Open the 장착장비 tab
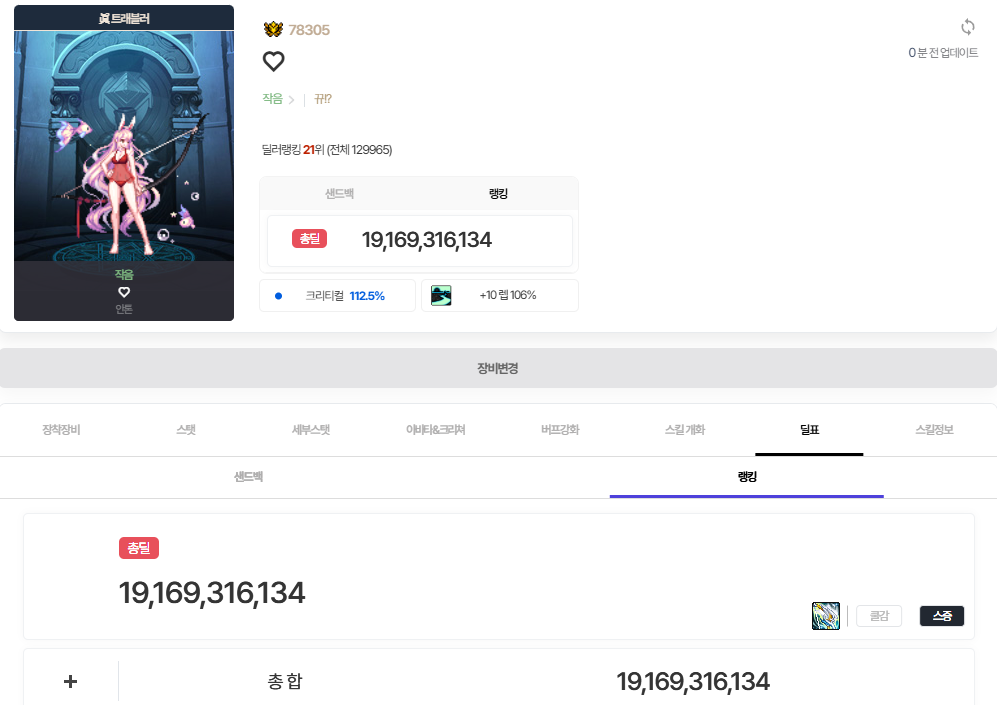Screen dimensions: 997x705 coord(62,430)
